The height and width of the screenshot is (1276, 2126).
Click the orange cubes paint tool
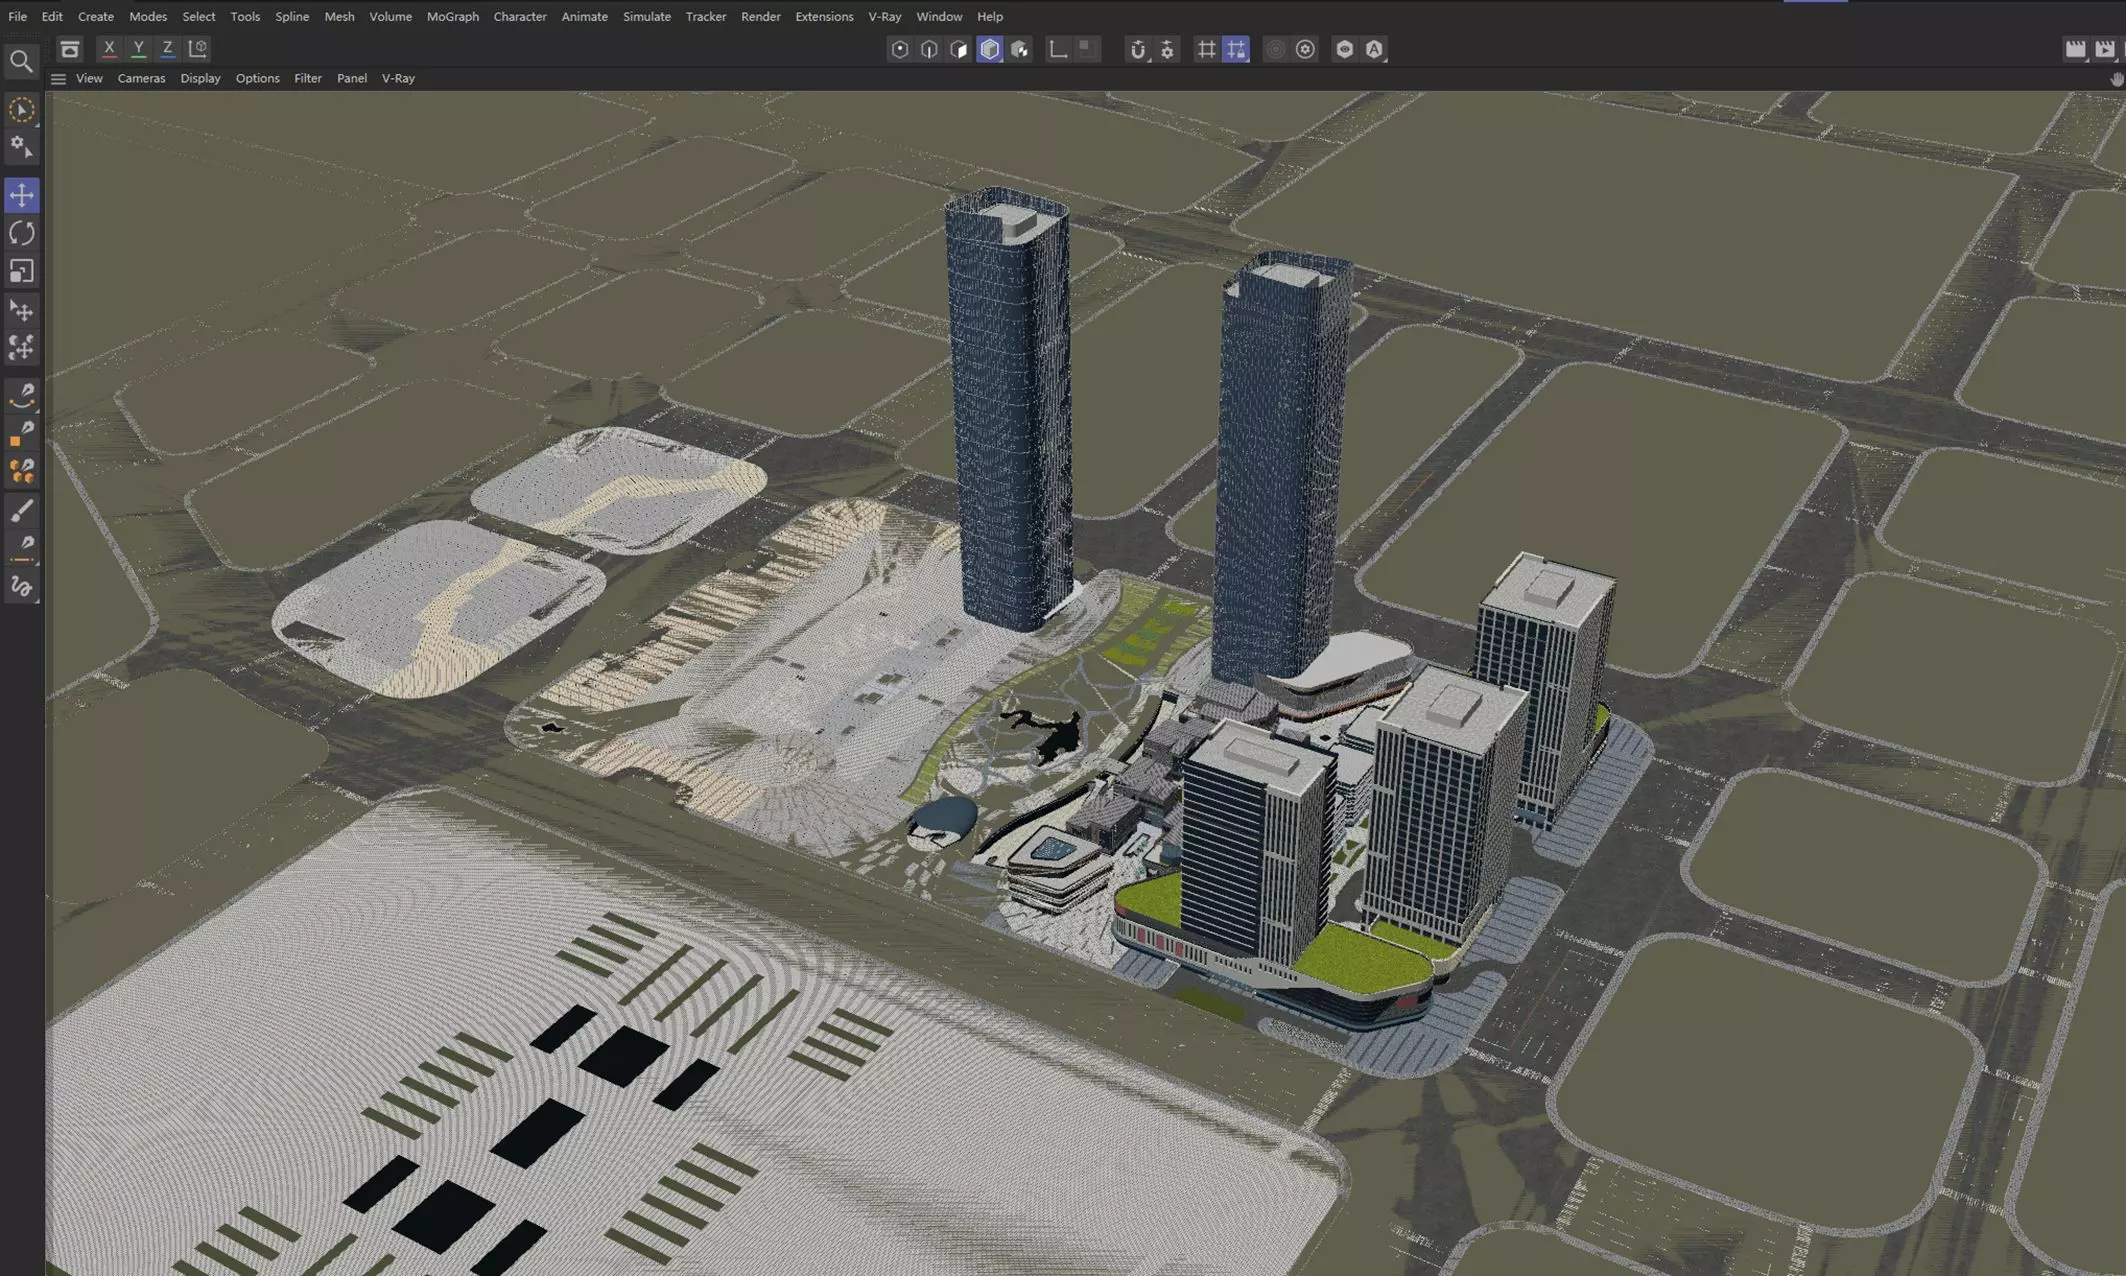tap(21, 471)
